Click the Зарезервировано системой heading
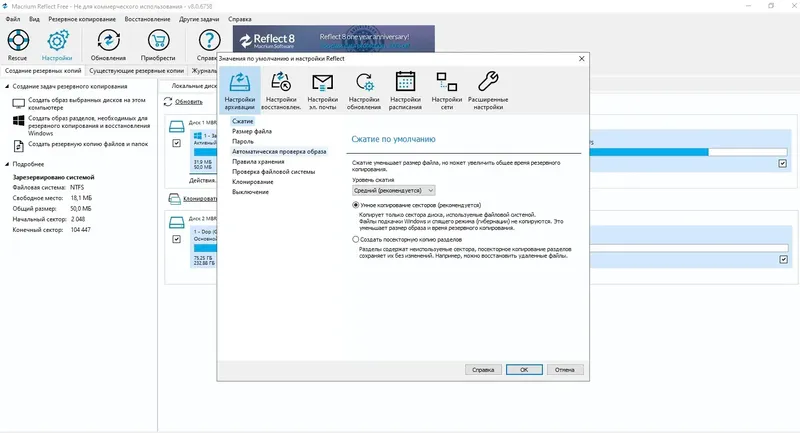Screen dimensions: 800x433 click(54, 177)
